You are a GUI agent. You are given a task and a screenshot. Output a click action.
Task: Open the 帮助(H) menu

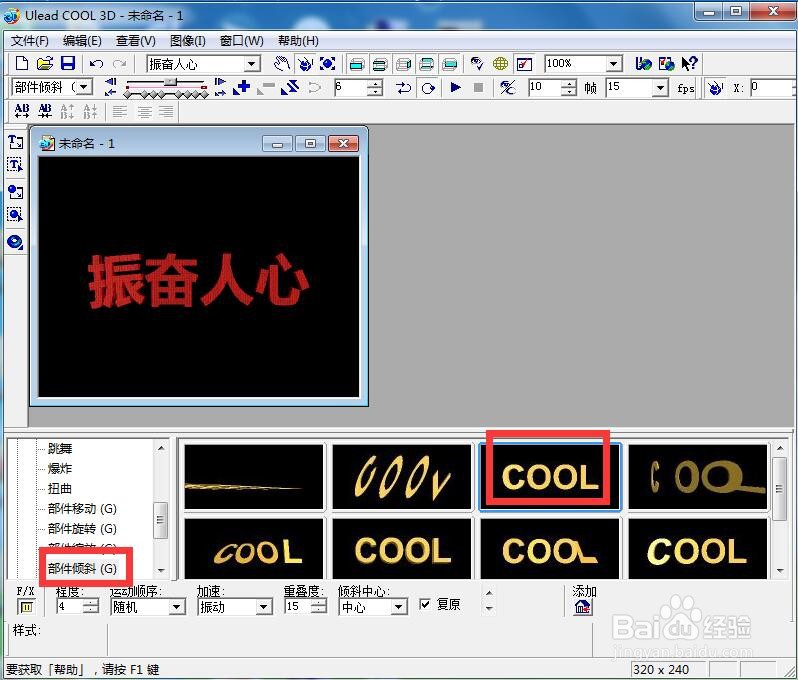pyautogui.click(x=298, y=41)
